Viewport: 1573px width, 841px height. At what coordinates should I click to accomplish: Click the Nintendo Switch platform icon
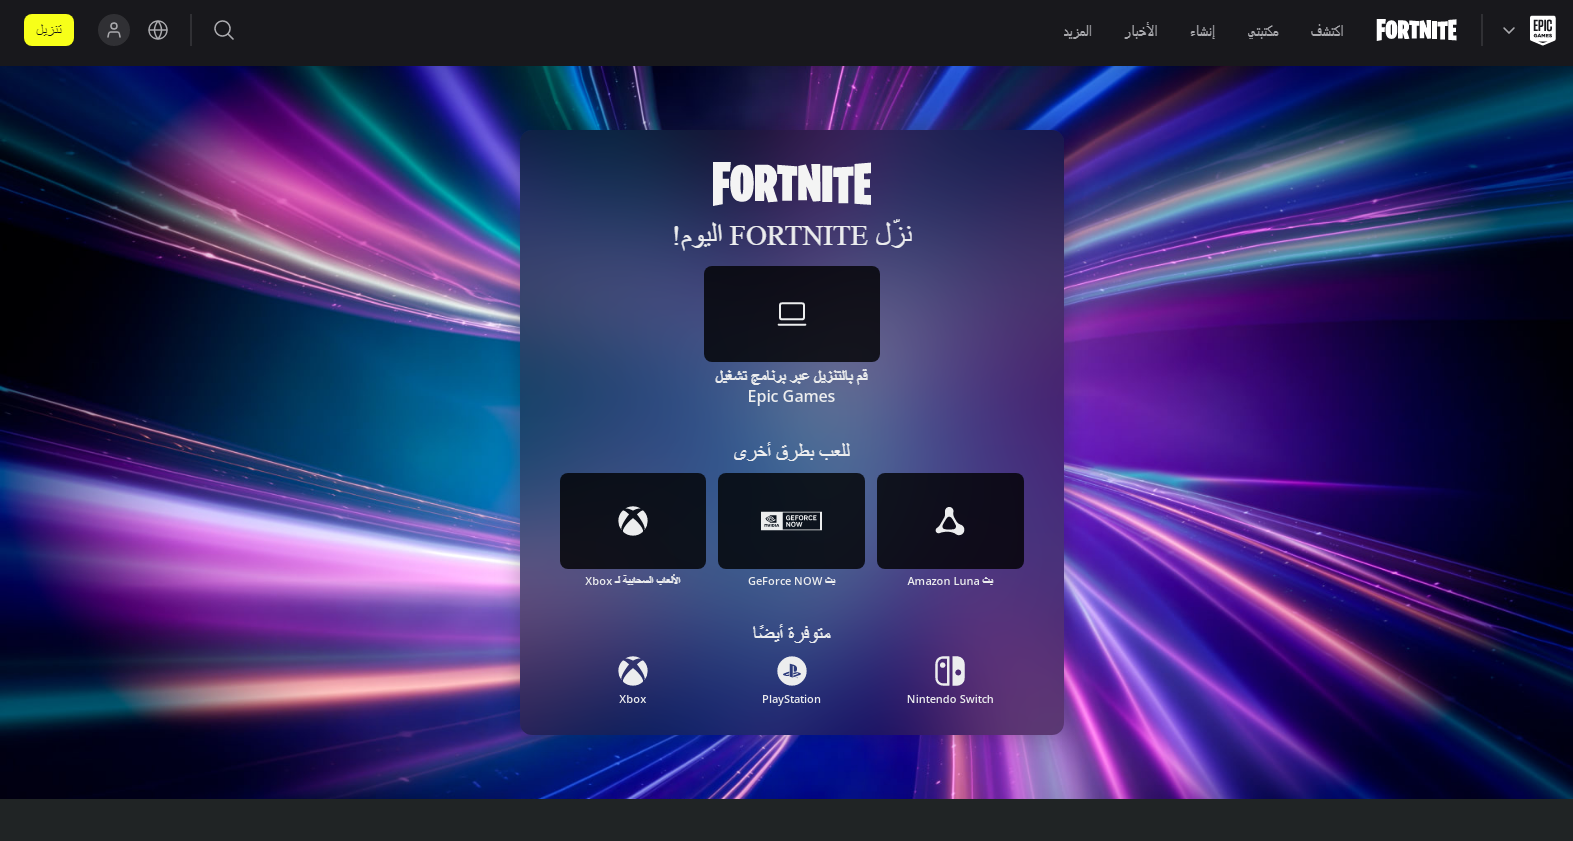[x=950, y=672]
